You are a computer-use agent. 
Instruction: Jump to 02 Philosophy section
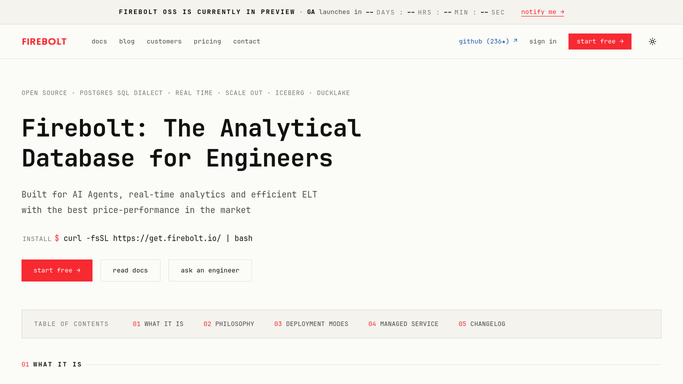tap(229, 324)
